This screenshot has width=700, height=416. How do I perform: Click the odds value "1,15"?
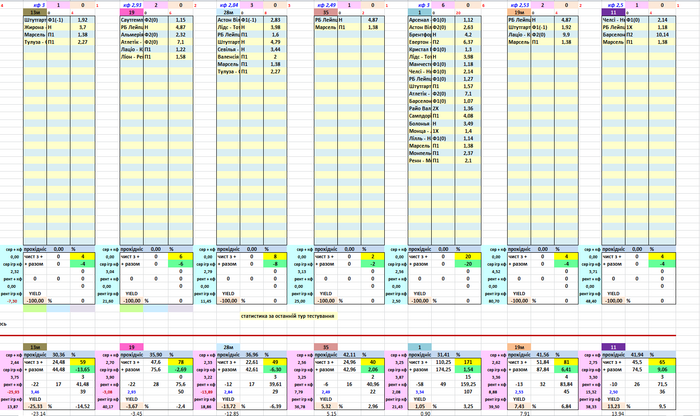pyautogui.click(x=180, y=20)
